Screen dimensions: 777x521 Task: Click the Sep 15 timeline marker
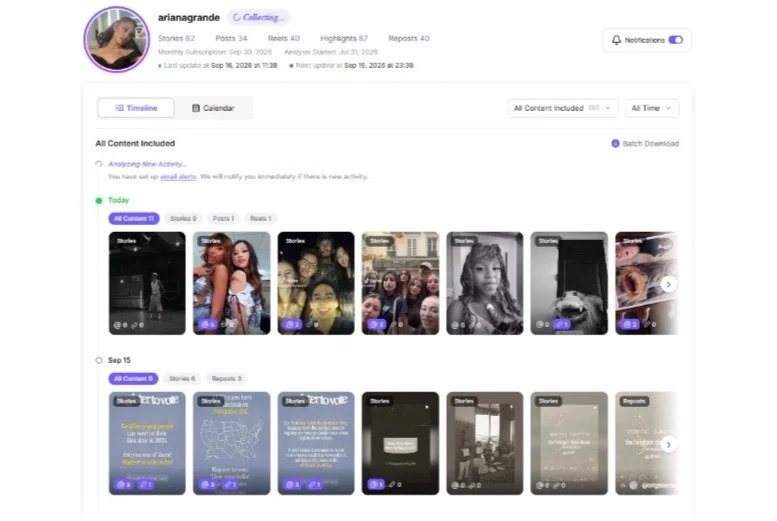(99, 360)
